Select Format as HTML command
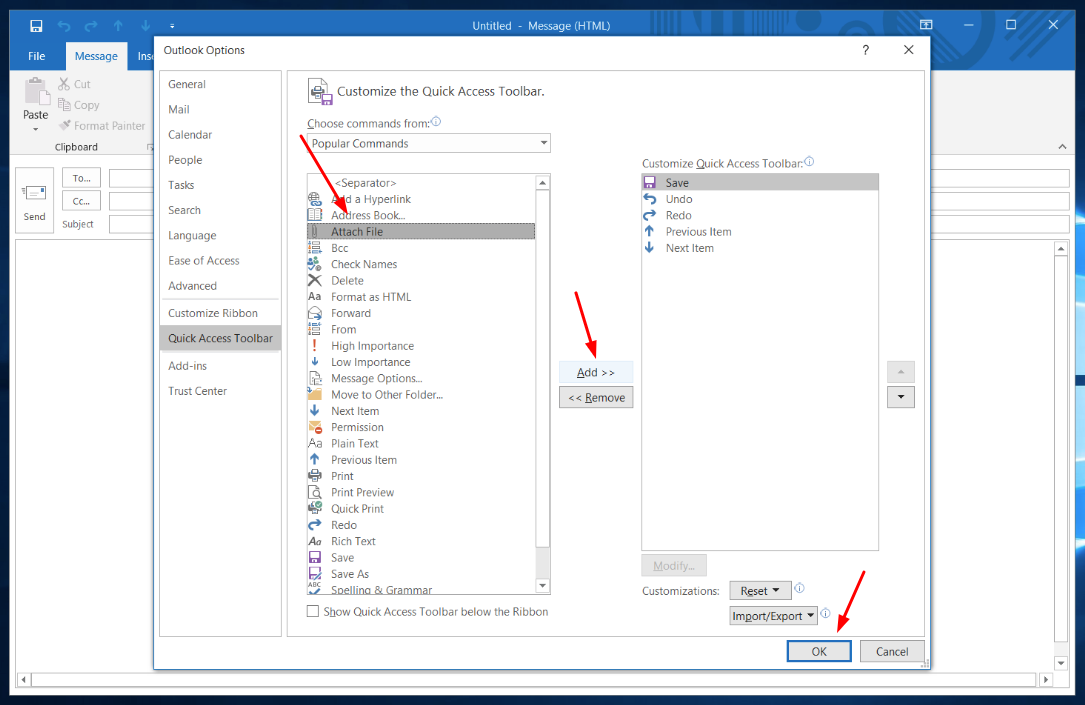The height and width of the screenshot is (705, 1085). point(421,297)
